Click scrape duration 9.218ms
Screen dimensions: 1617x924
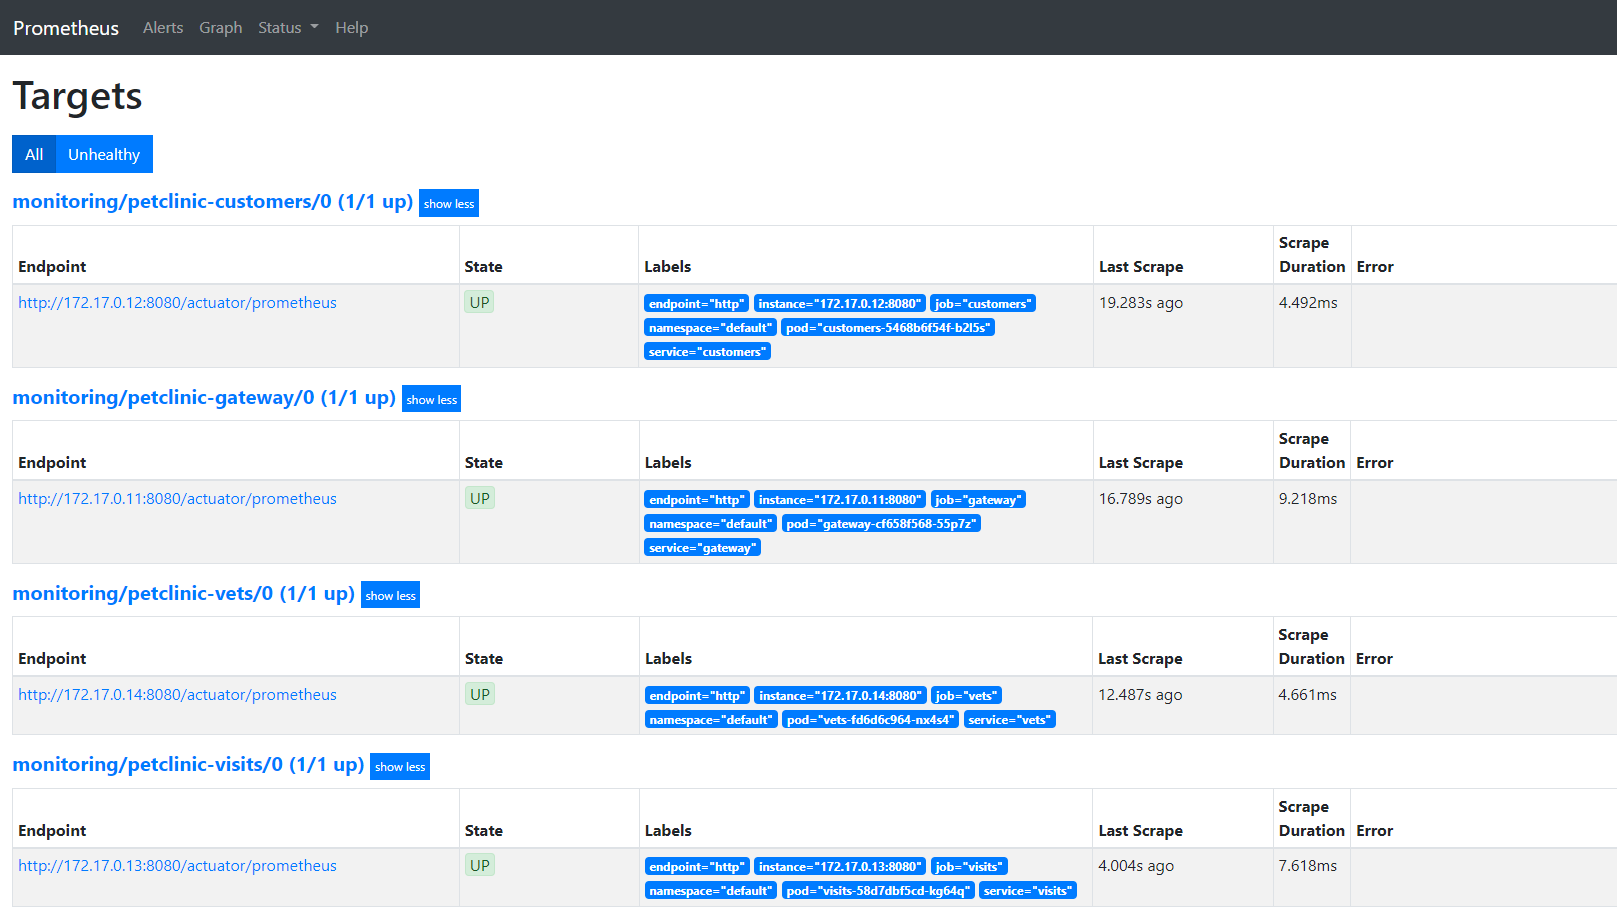(1308, 499)
